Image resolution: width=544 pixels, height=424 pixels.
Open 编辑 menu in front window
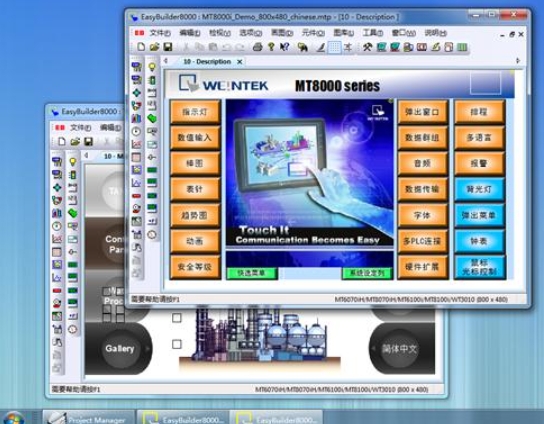pos(190,33)
